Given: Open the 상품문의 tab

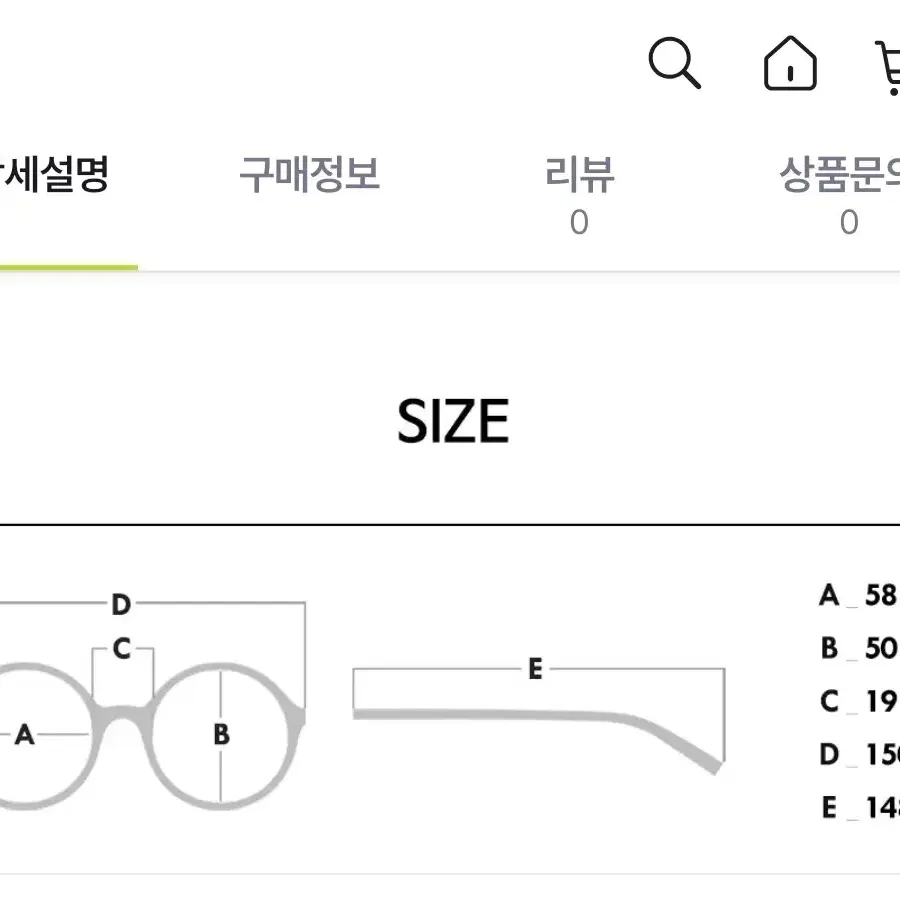Looking at the screenshot, I should click(x=840, y=174).
